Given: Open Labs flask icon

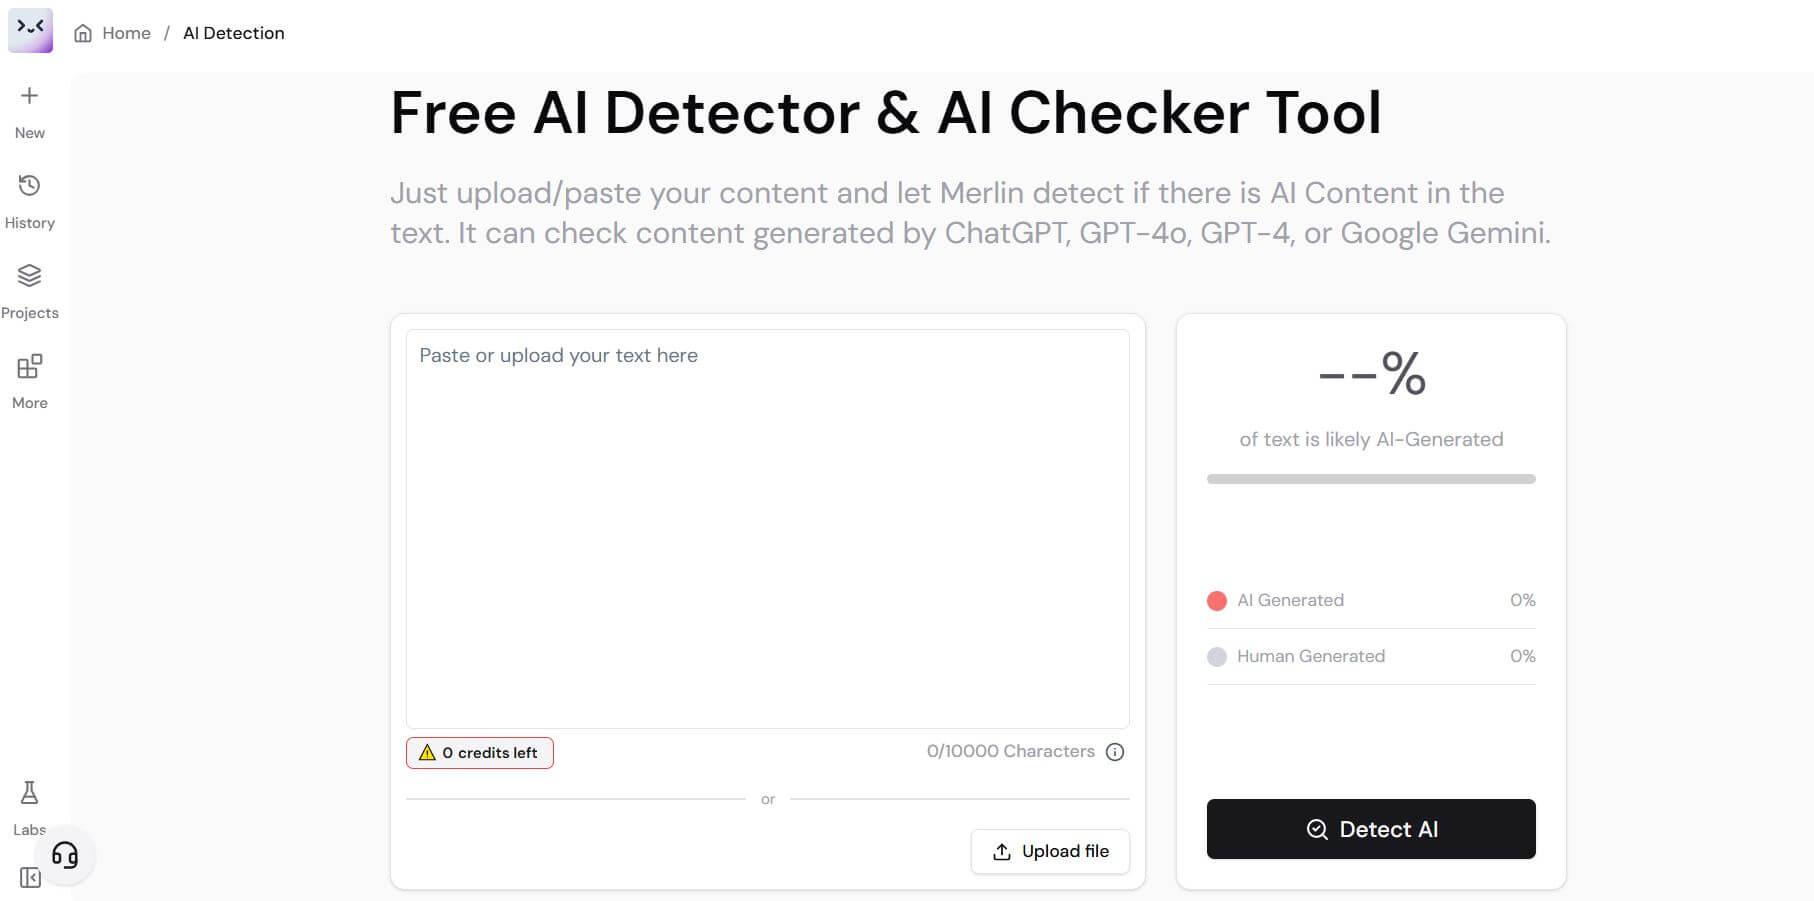Looking at the screenshot, I should (30, 793).
